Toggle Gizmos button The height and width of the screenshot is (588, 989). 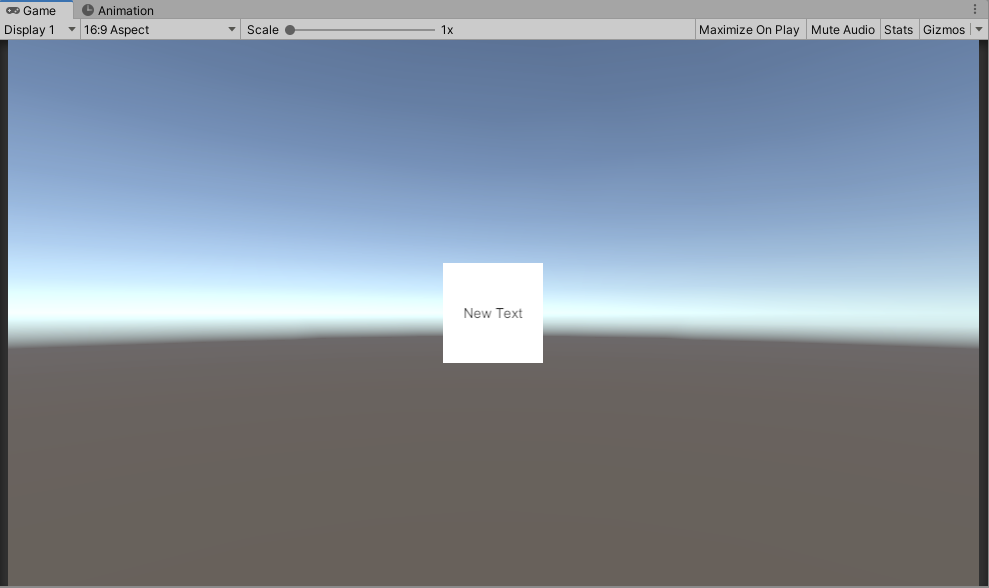click(944, 30)
